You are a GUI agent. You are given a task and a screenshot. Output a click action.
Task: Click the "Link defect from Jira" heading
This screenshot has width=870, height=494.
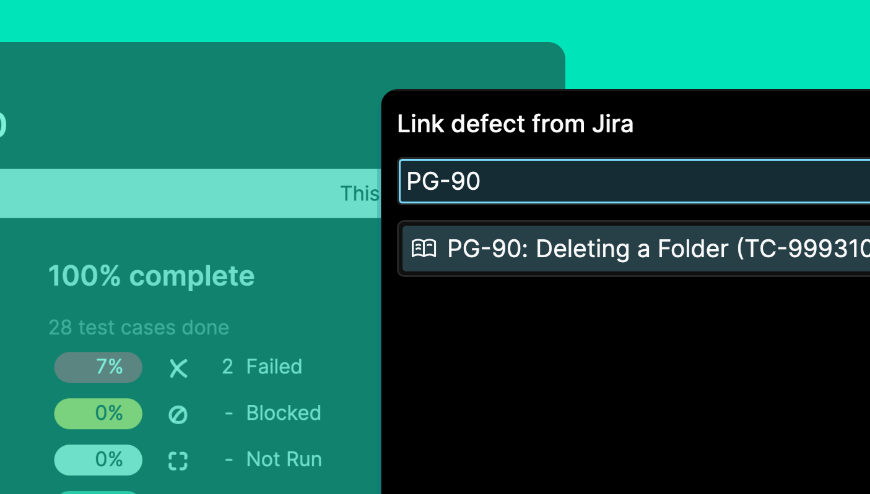(515, 124)
